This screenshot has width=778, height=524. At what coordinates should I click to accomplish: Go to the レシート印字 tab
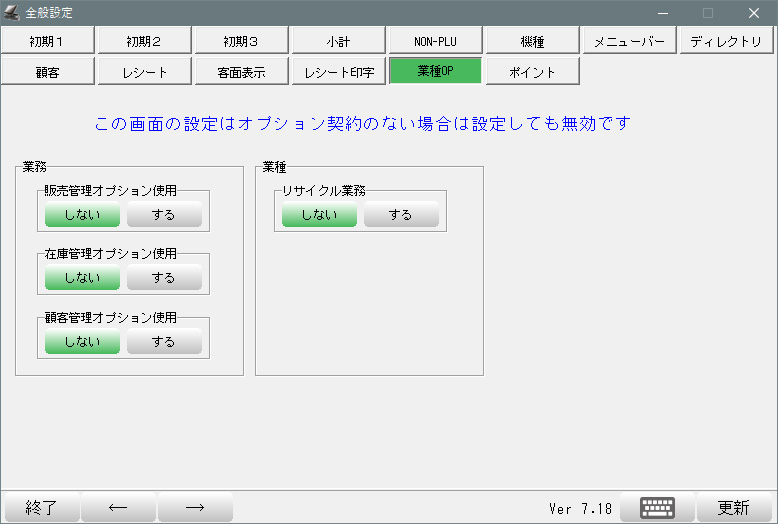tap(338, 72)
